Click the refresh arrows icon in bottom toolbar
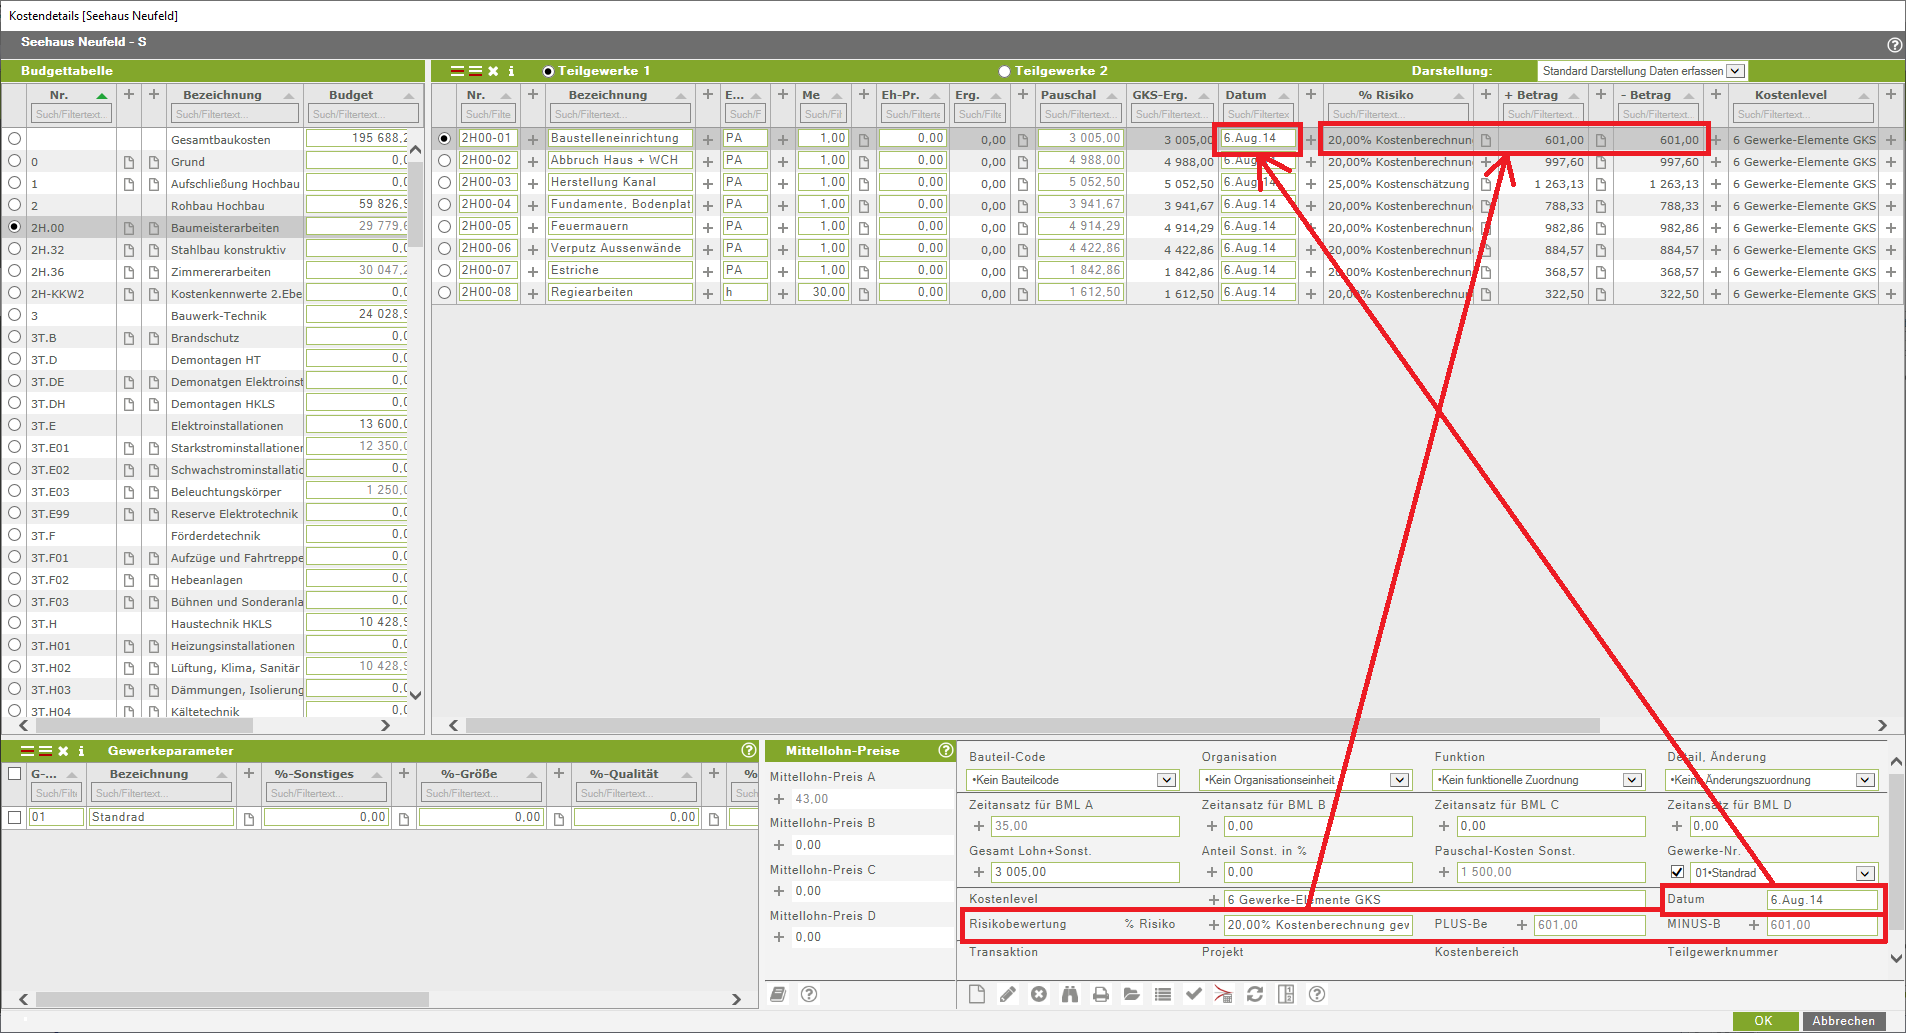The height and width of the screenshot is (1033, 1906). pyautogui.click(x=1255, y=994)
